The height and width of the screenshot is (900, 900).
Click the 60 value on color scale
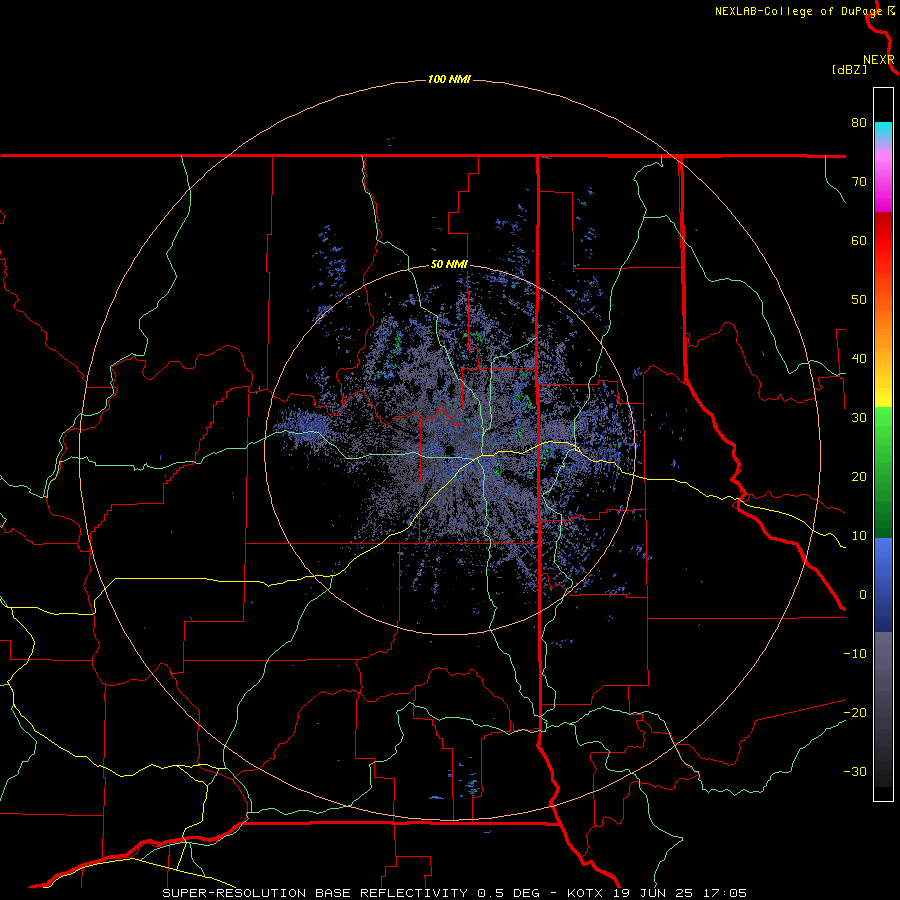click(x=859, y=240)
